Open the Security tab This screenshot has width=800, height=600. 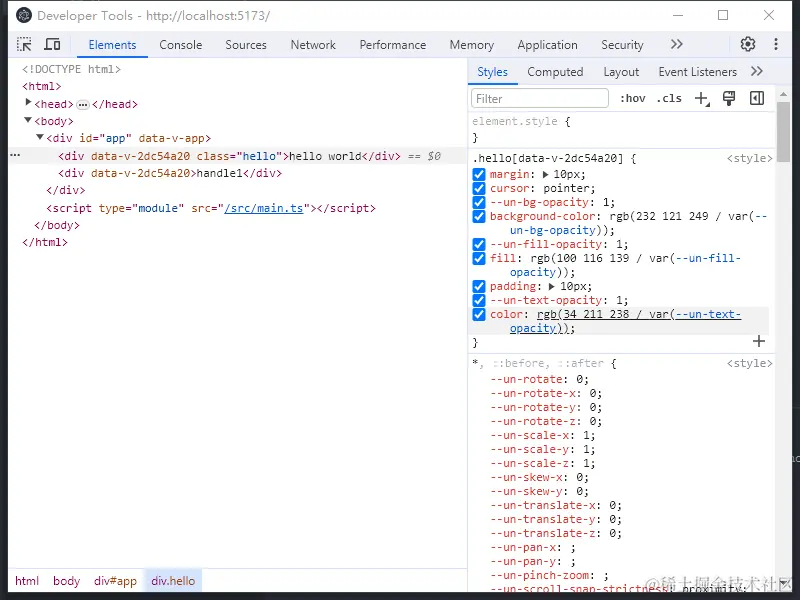pyautogui.click(x=622, y=45)
